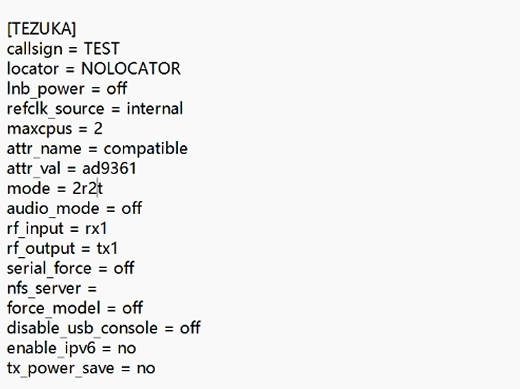
Task: Click the tx_power_save no value
Action: click(x=146, y=369)
